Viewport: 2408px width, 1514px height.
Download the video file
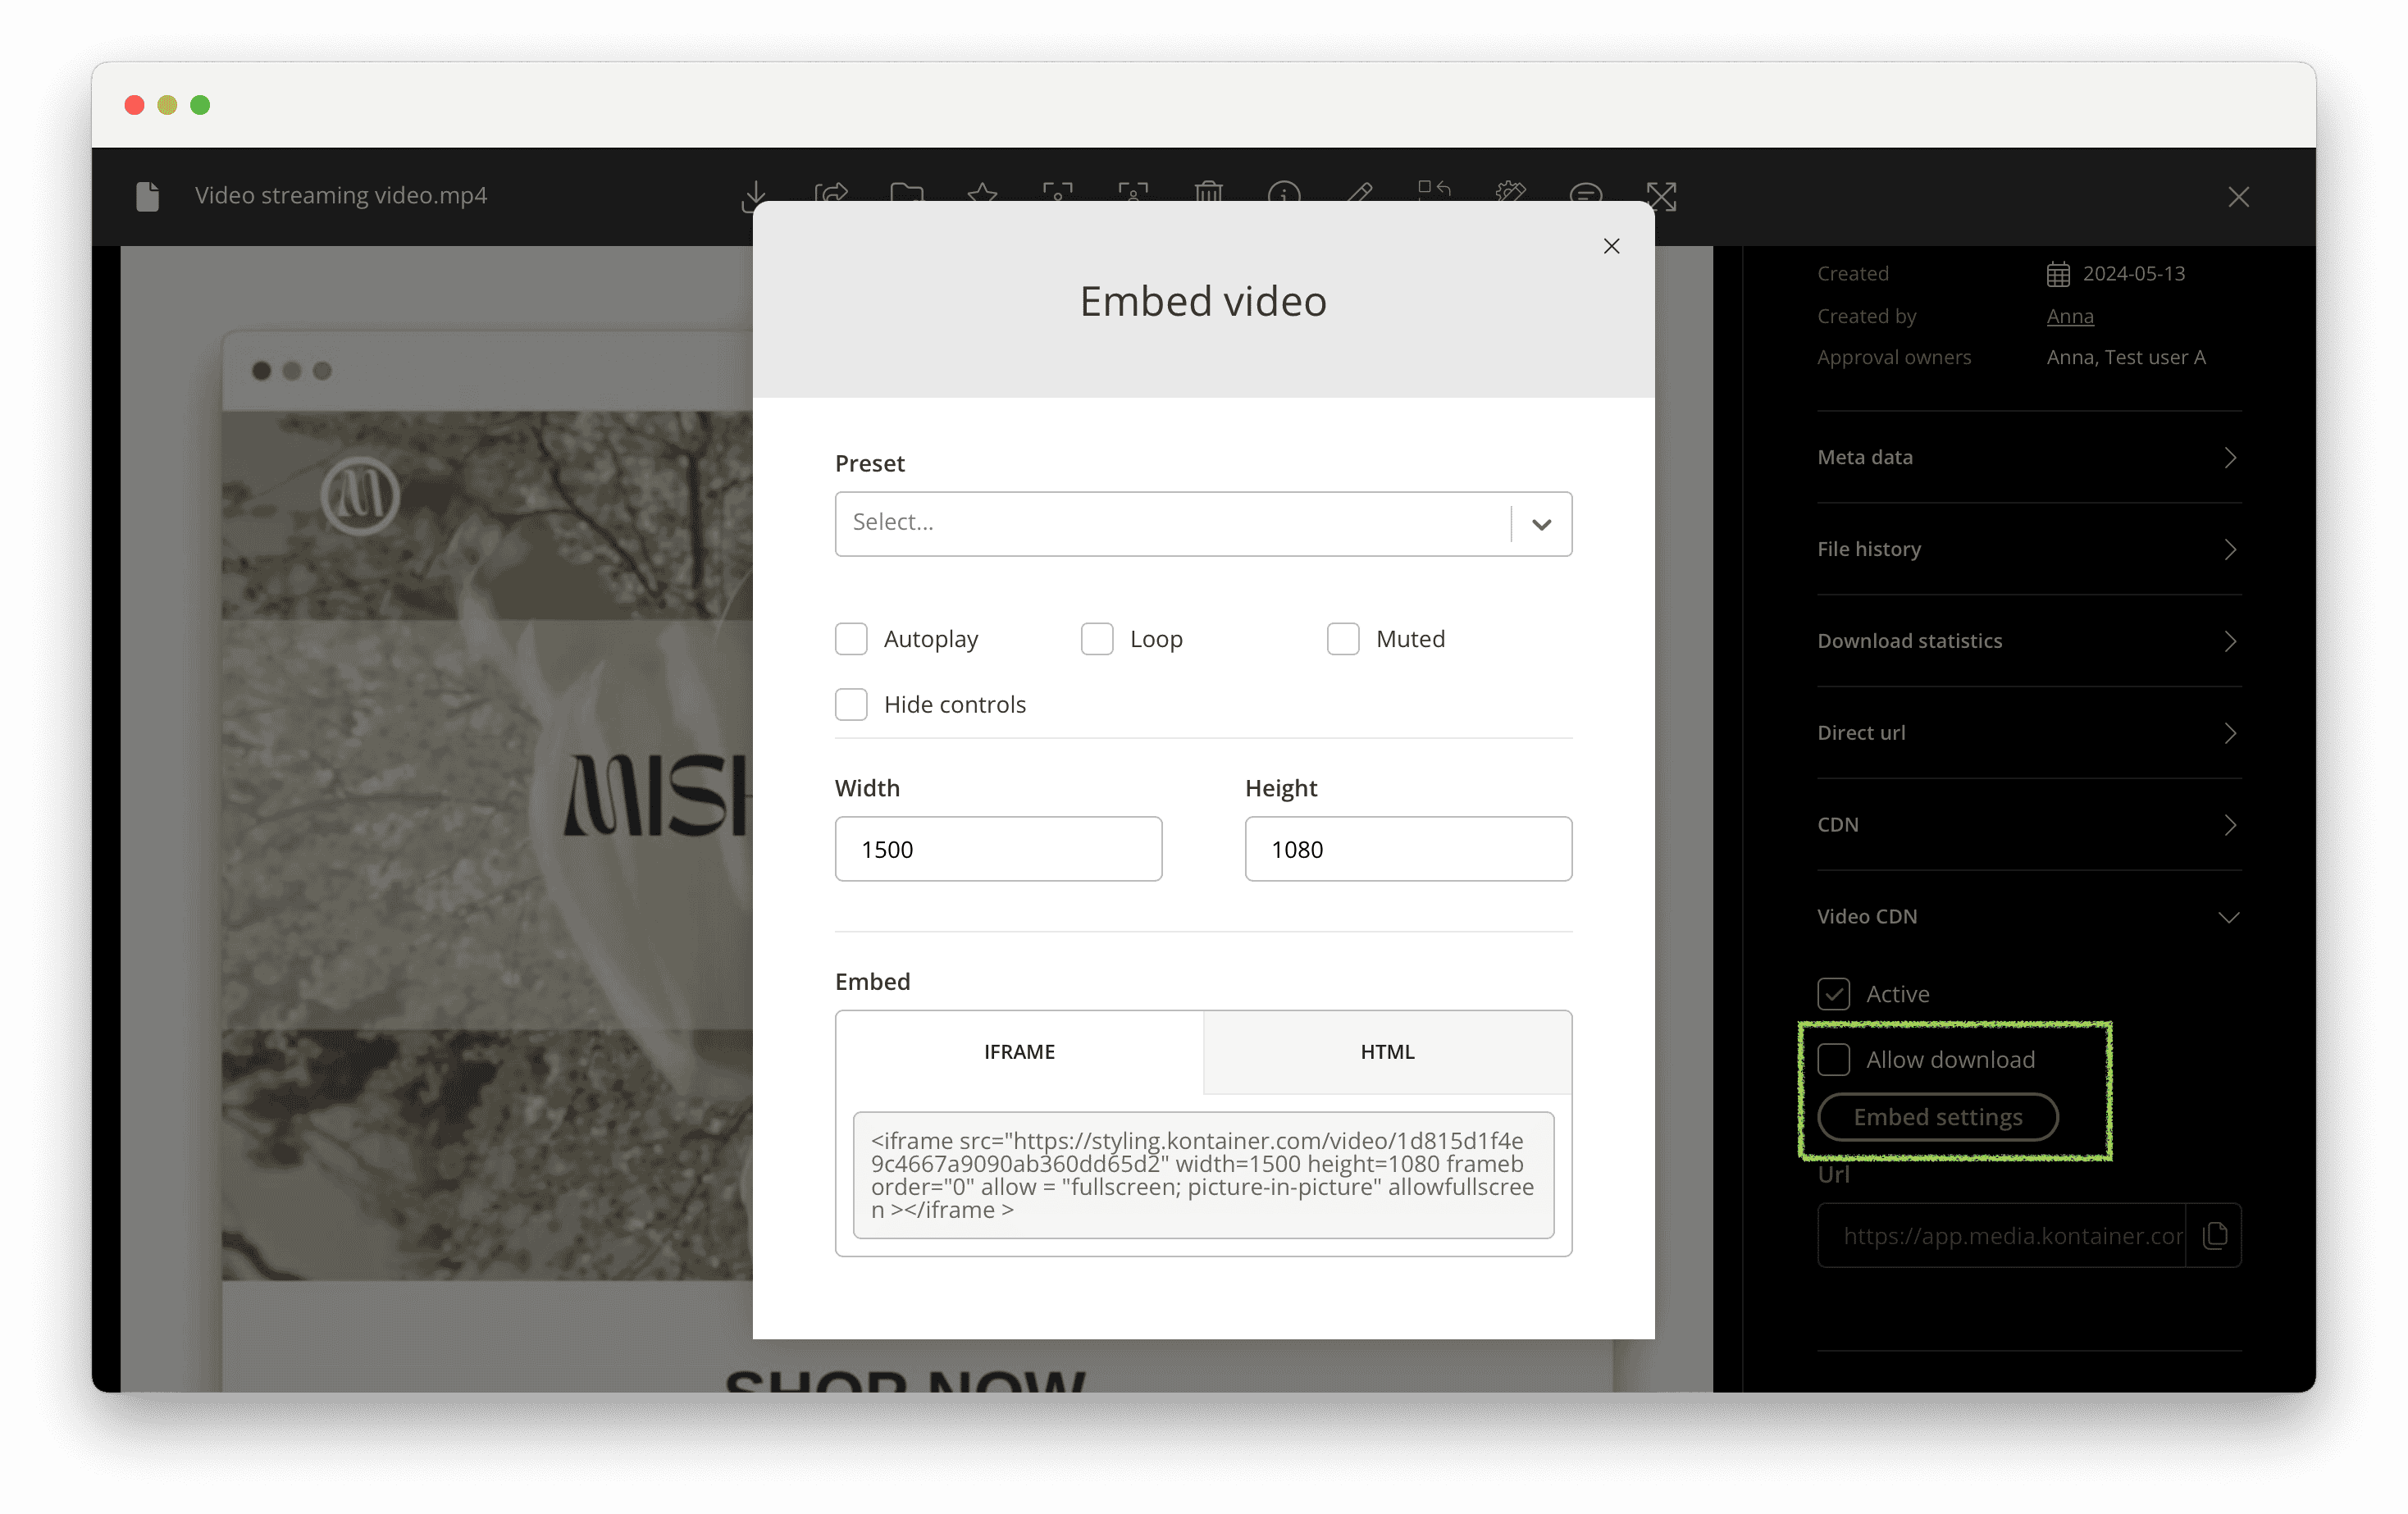coord(757,196)
